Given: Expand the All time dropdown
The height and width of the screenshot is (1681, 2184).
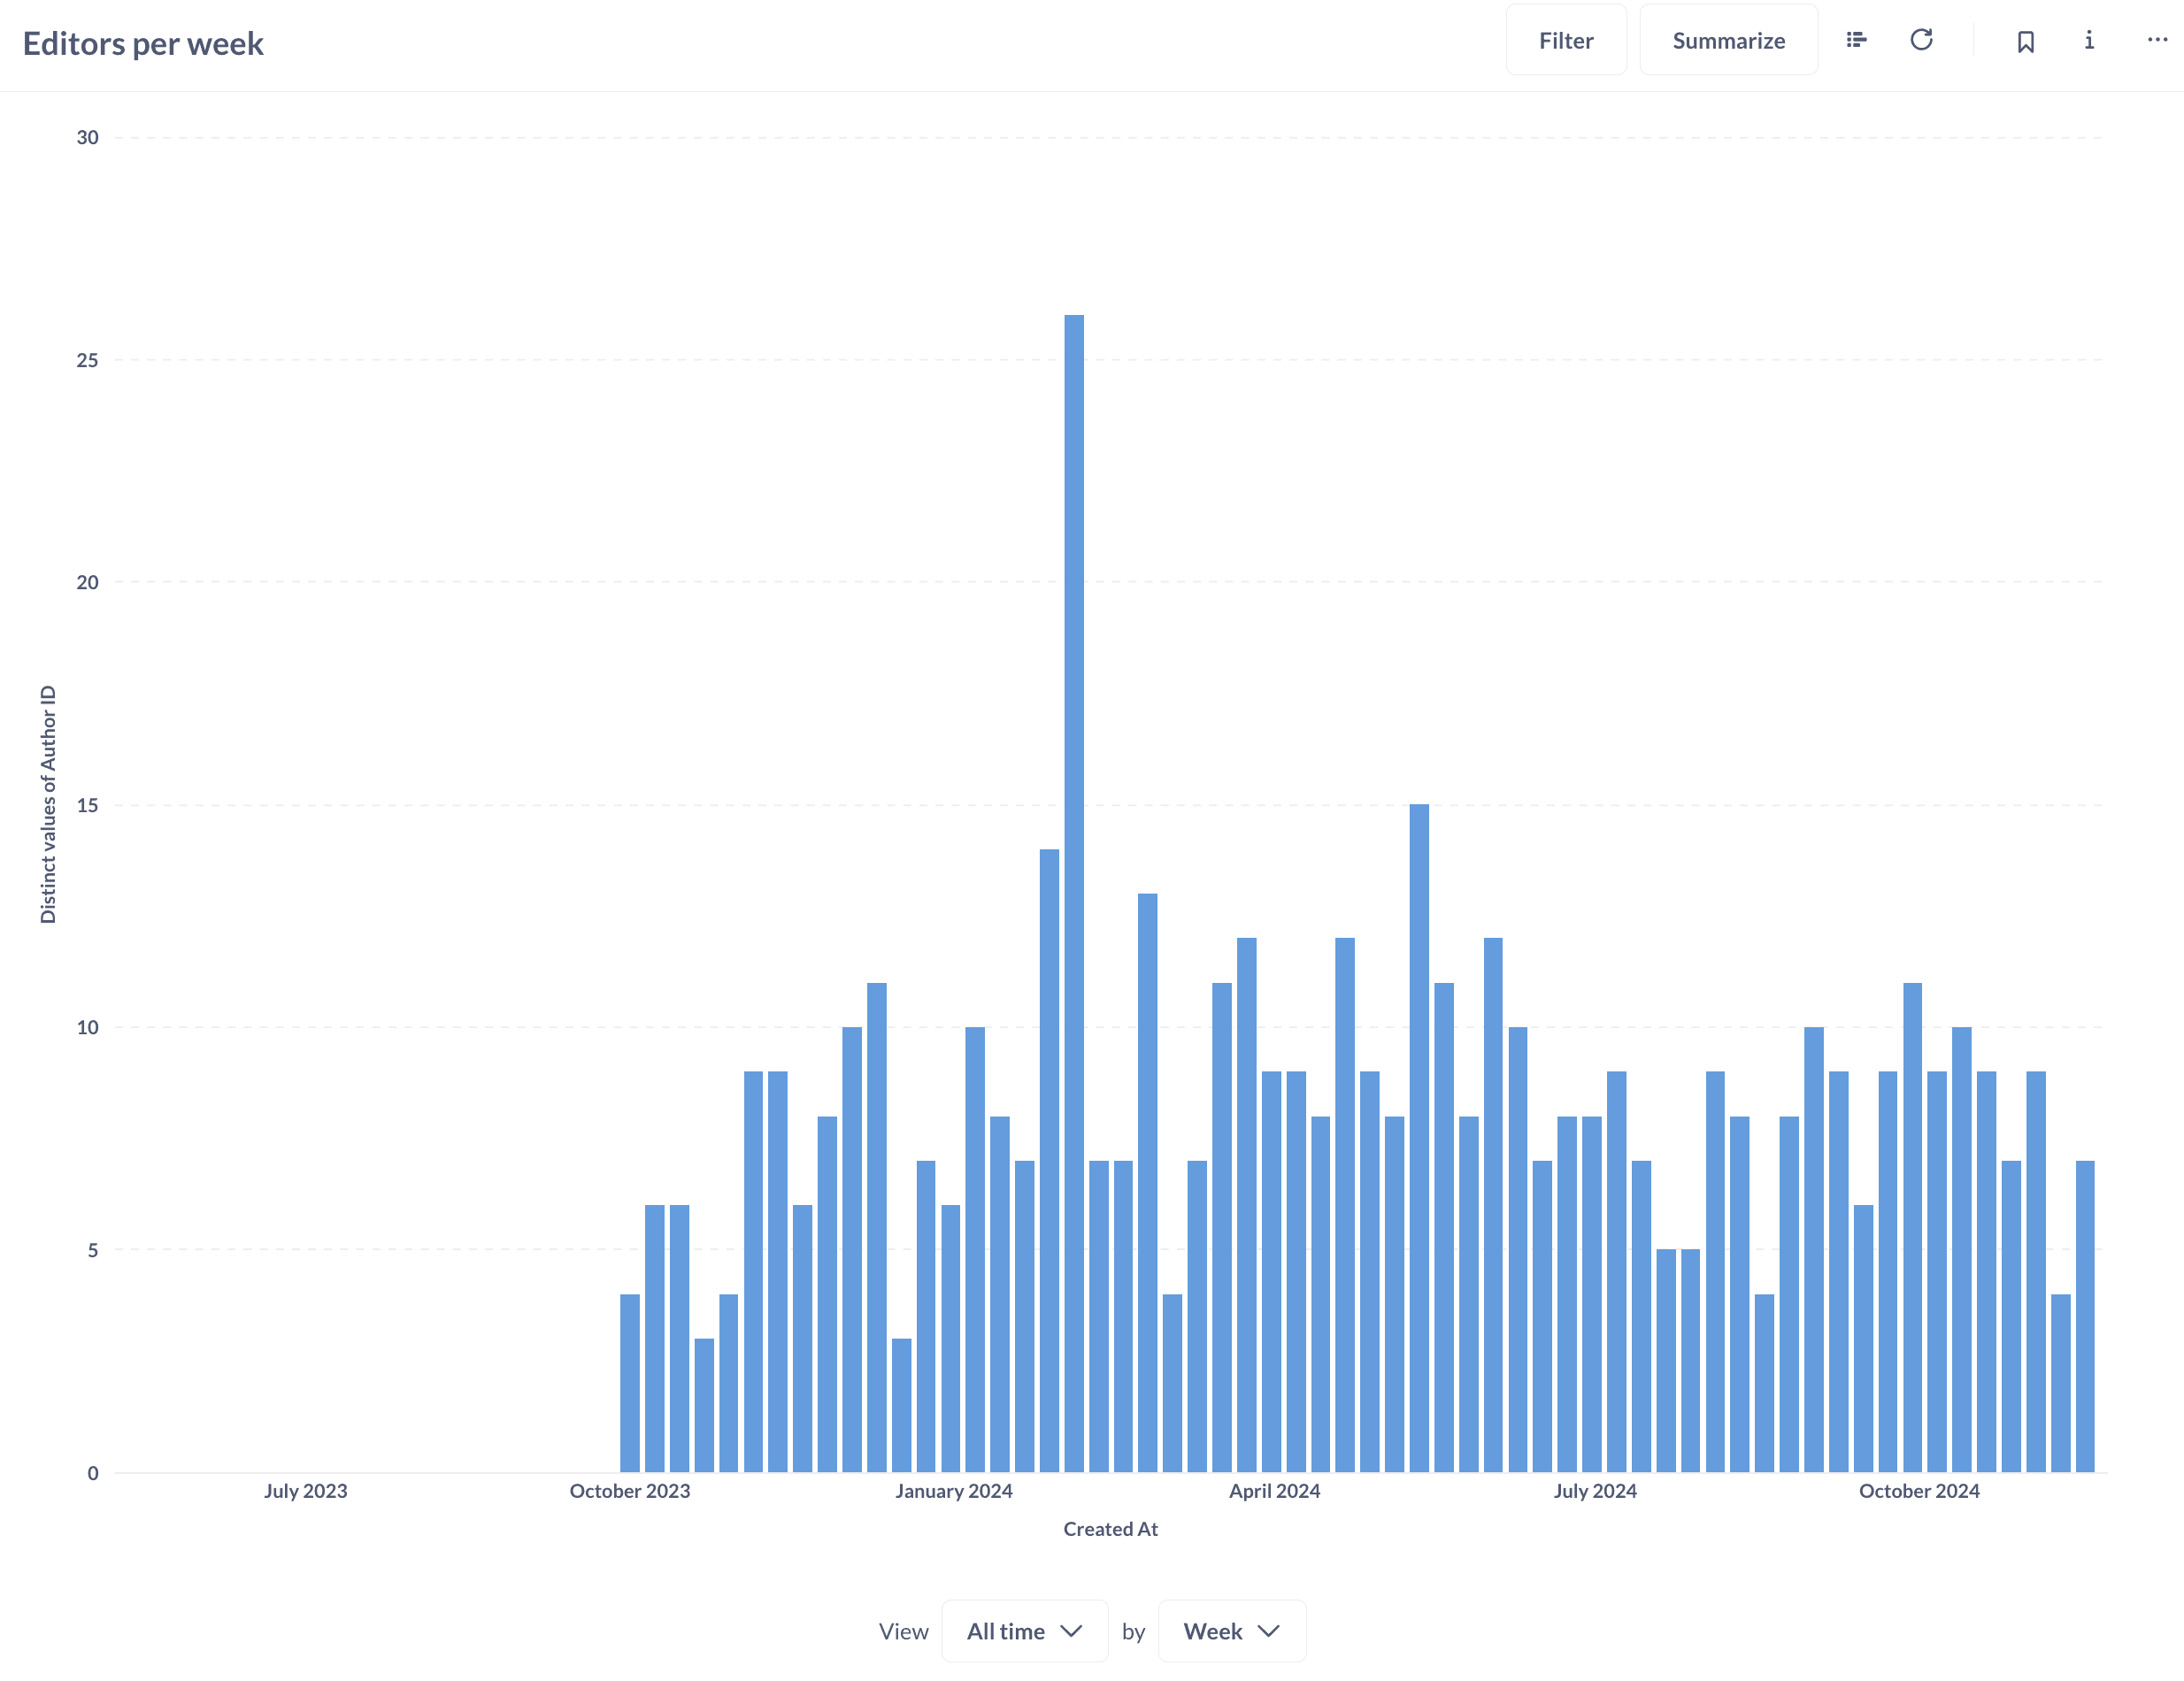Looking at the screenshot, I should pos(1024,1631).
